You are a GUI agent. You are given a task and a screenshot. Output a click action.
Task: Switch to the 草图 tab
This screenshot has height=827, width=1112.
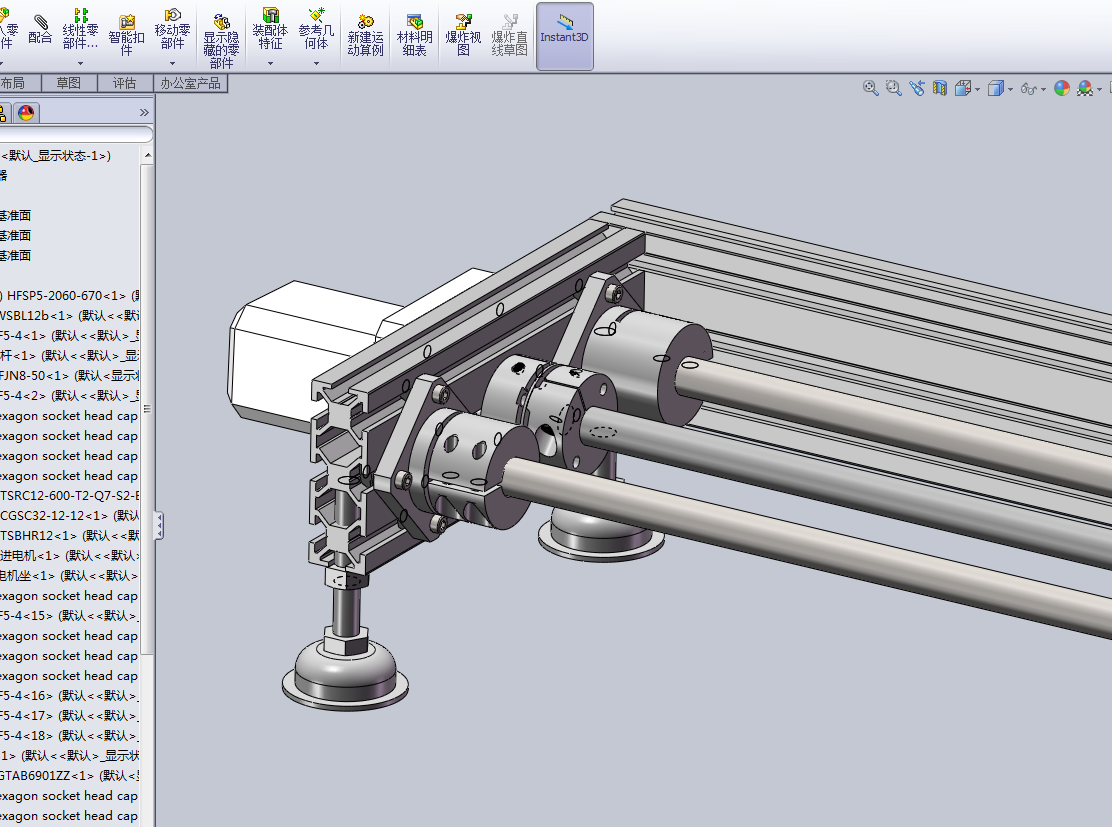(x=68, y=84)
